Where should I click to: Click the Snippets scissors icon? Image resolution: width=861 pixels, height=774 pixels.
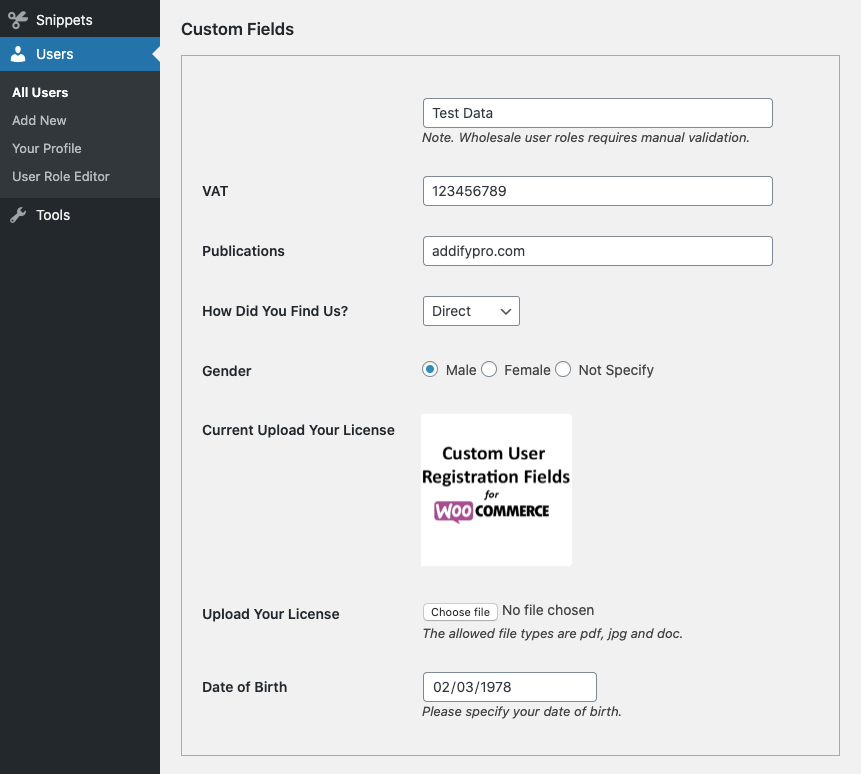click(18, 19)
